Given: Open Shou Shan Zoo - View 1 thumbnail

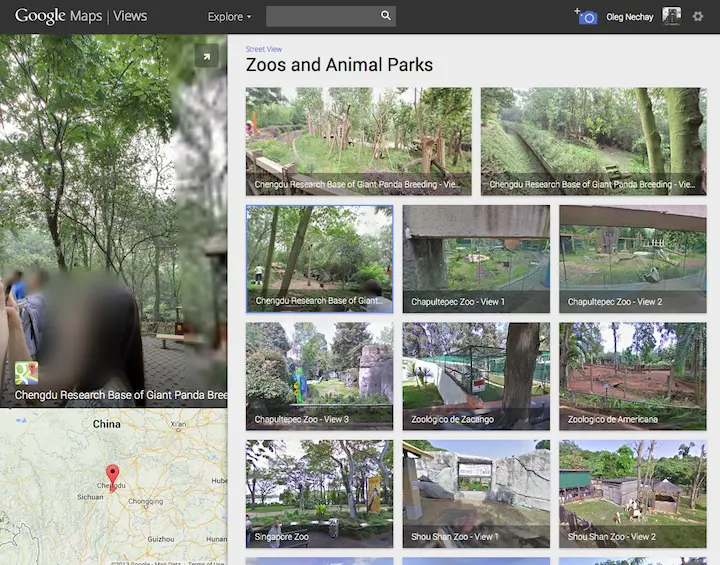Looking at the screenshot, I should point(476,494).
